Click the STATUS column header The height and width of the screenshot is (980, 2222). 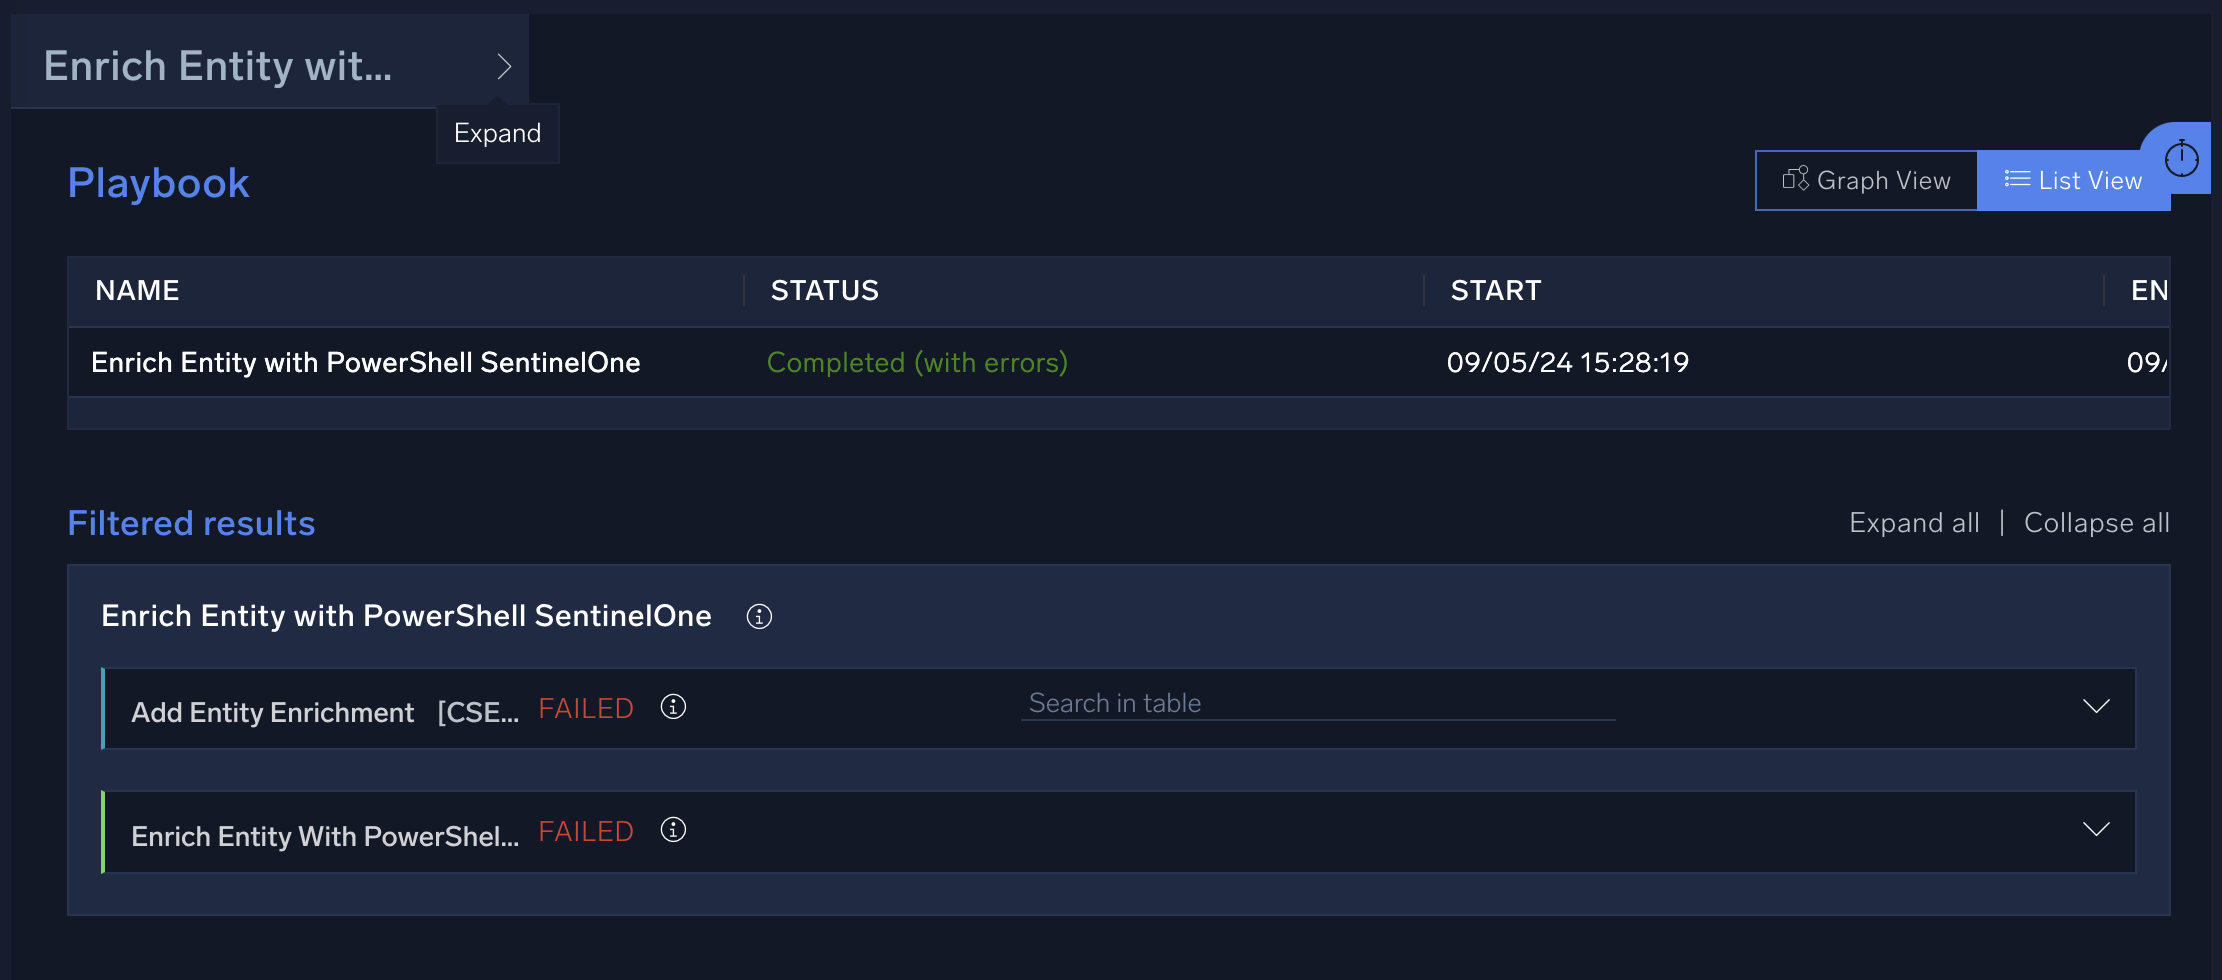824,290
